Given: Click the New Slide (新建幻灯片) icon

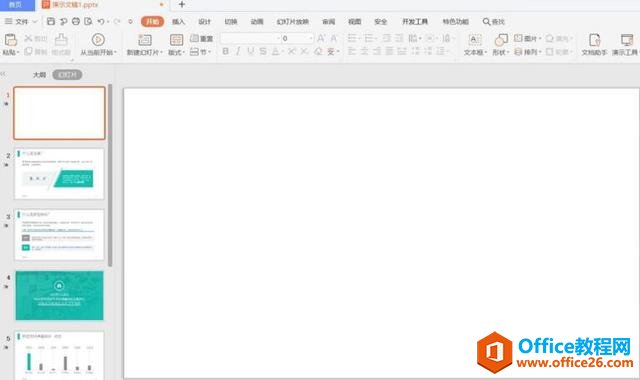Looking at the screenshot, I should (x=145, y=40).
